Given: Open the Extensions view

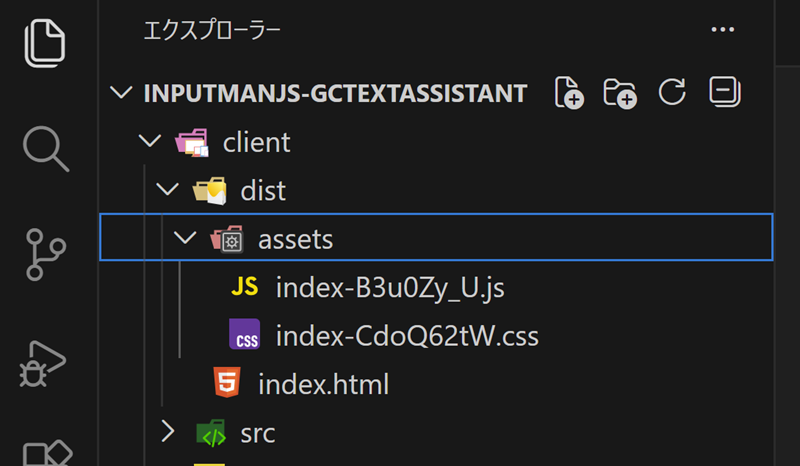Looking at the screenshot, I should click(x=47, y=453).
